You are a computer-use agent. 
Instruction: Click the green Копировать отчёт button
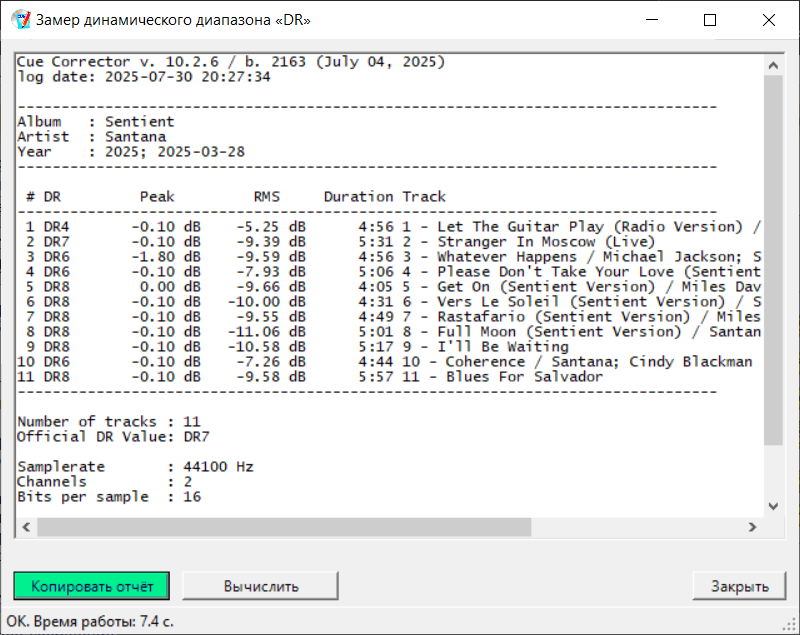pos(92,586)
